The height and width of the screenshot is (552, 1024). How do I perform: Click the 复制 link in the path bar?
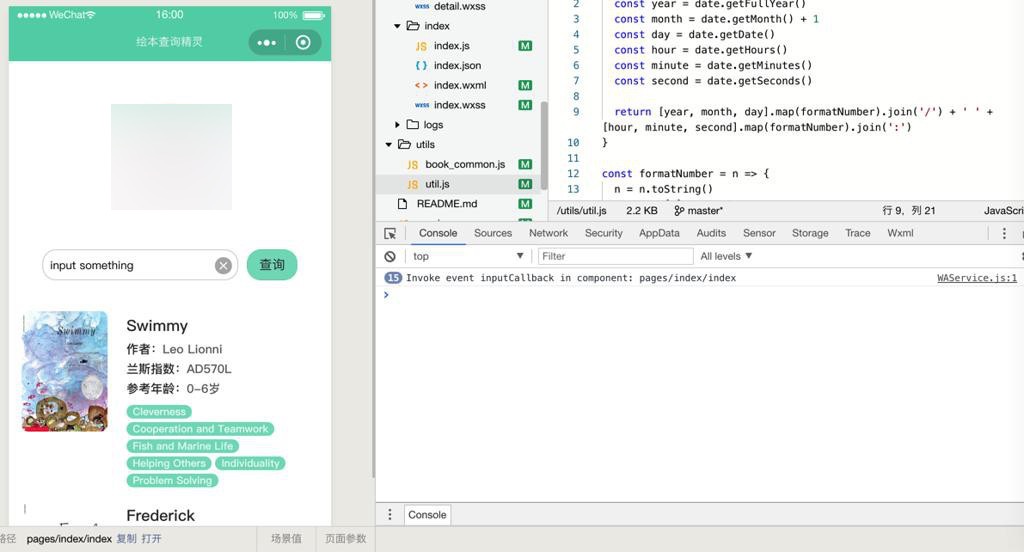[x=127, y=539]
